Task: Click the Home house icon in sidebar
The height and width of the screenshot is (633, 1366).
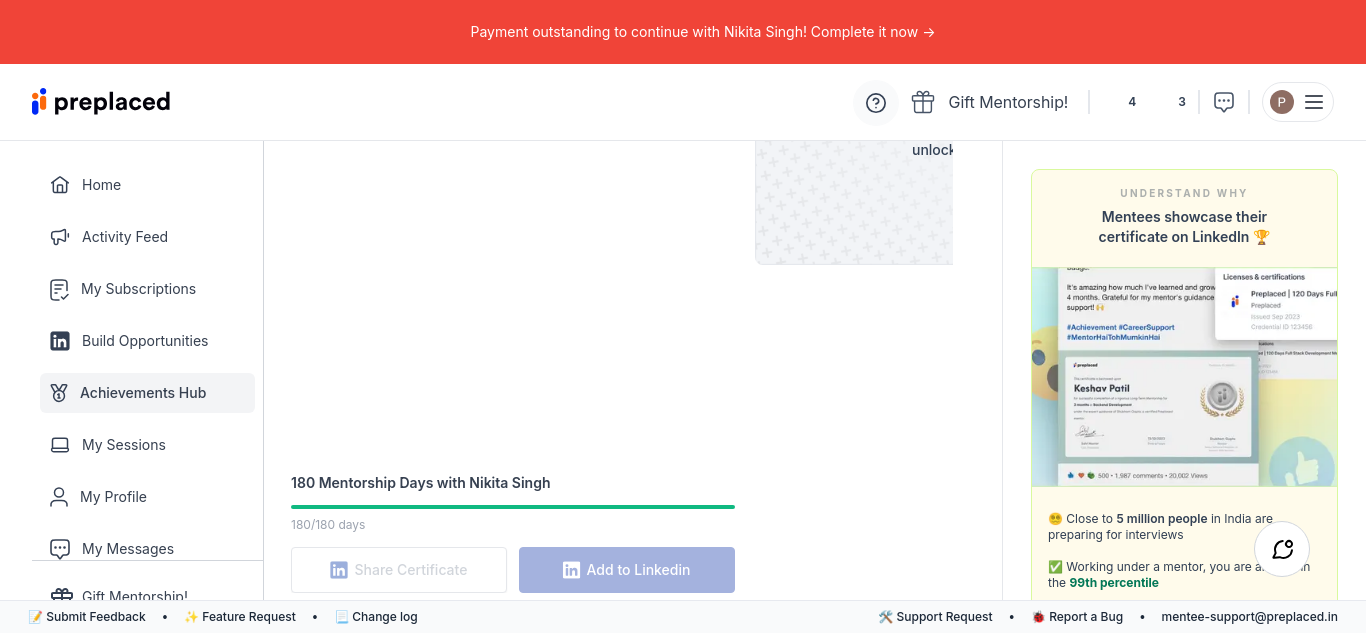Action: (x=60, y=185)
